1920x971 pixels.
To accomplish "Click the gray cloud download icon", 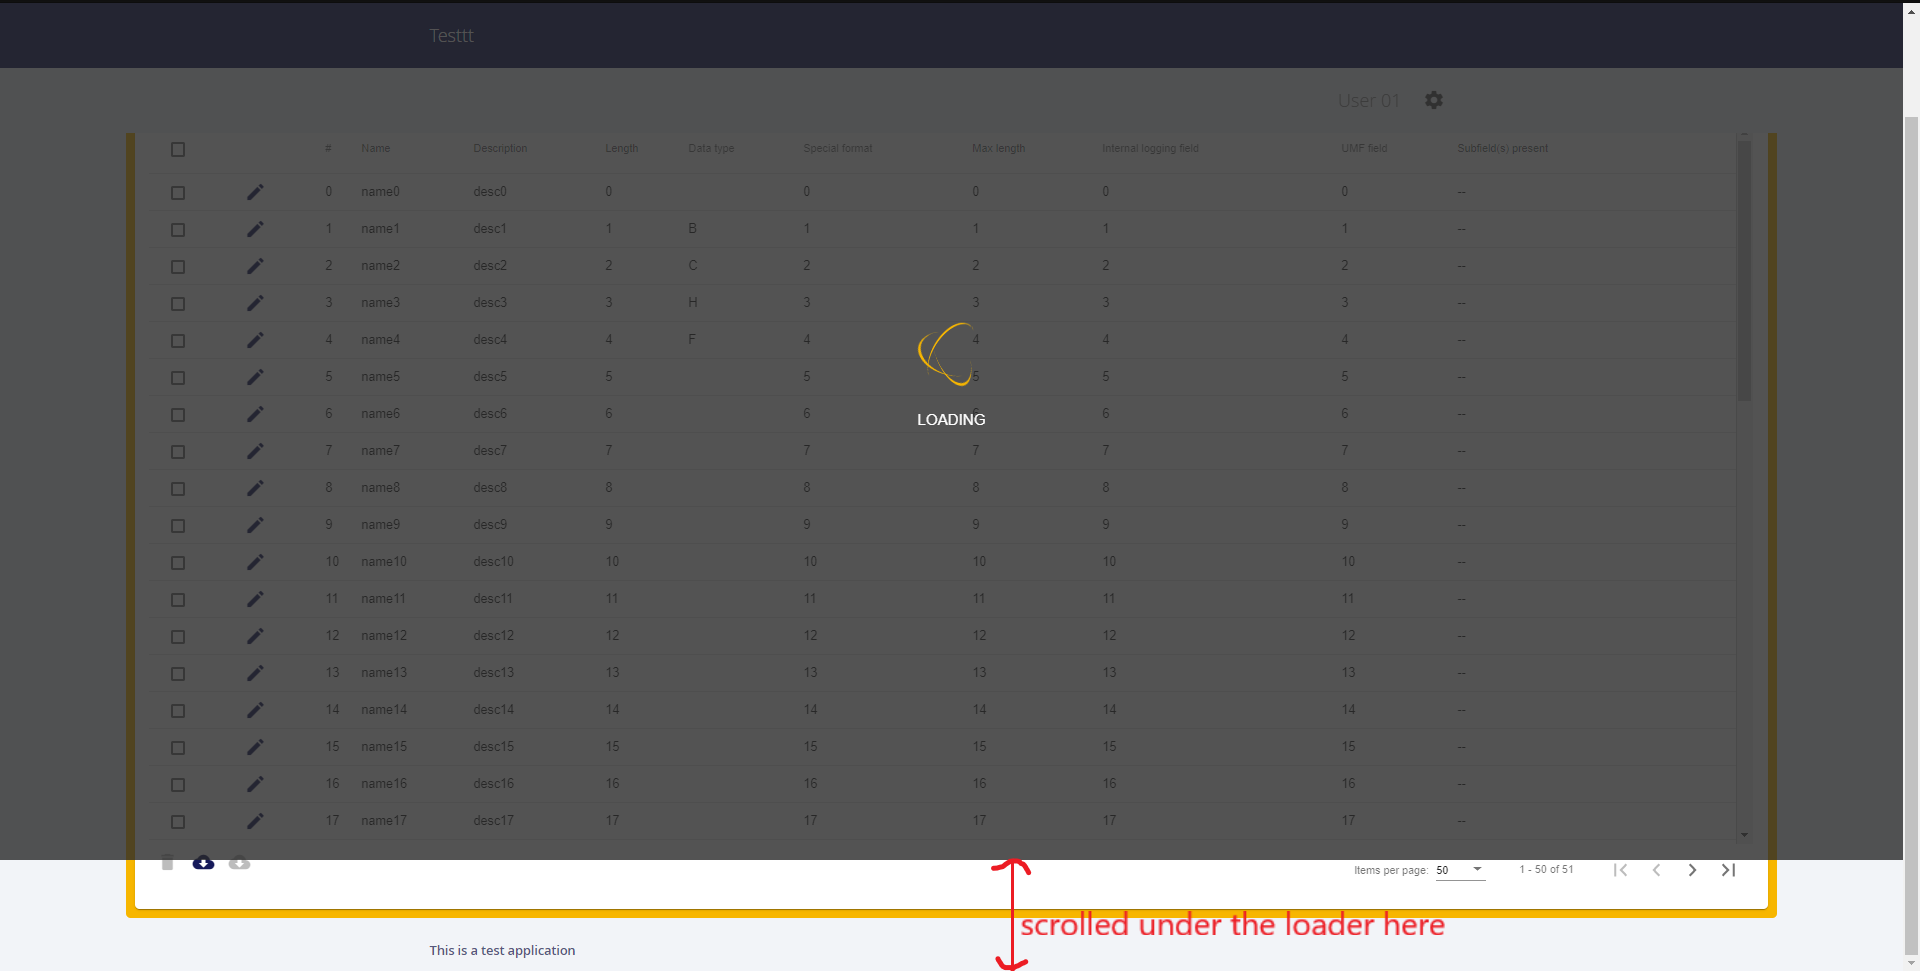I will click(x=239, y=862).
